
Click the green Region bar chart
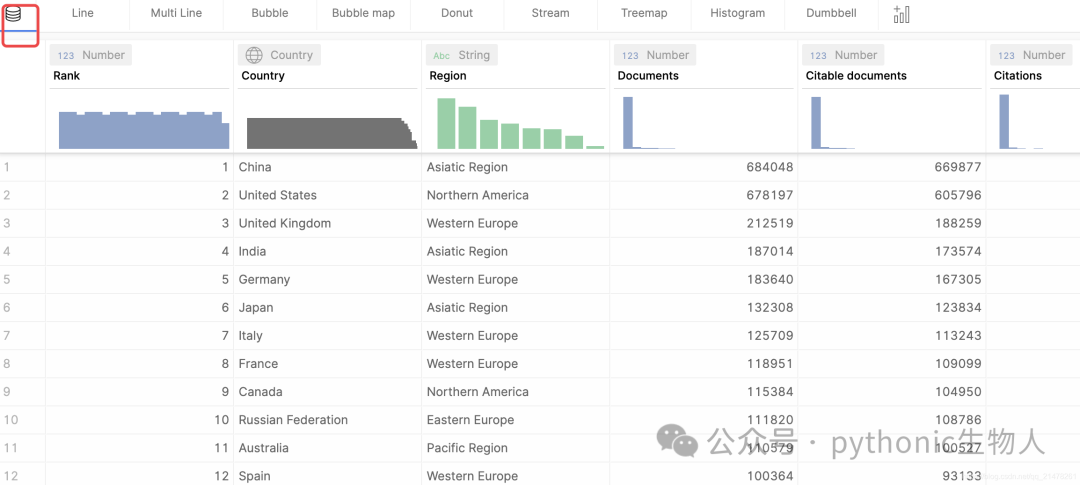click(x=521, y=123)
